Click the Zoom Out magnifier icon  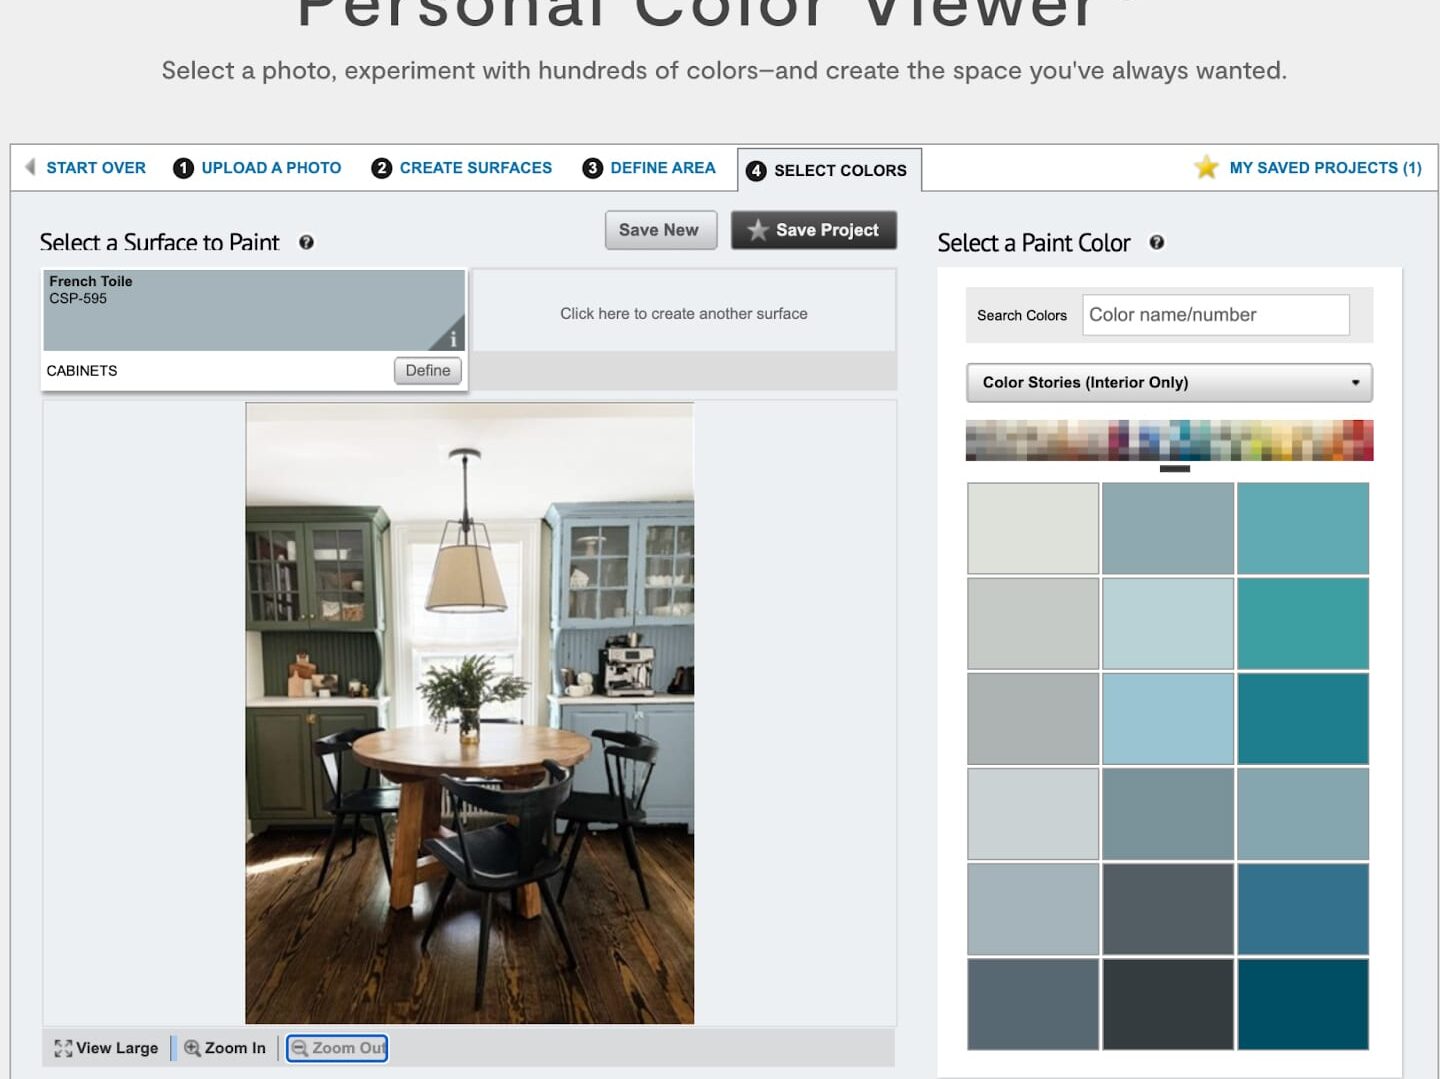(299, 1048)
